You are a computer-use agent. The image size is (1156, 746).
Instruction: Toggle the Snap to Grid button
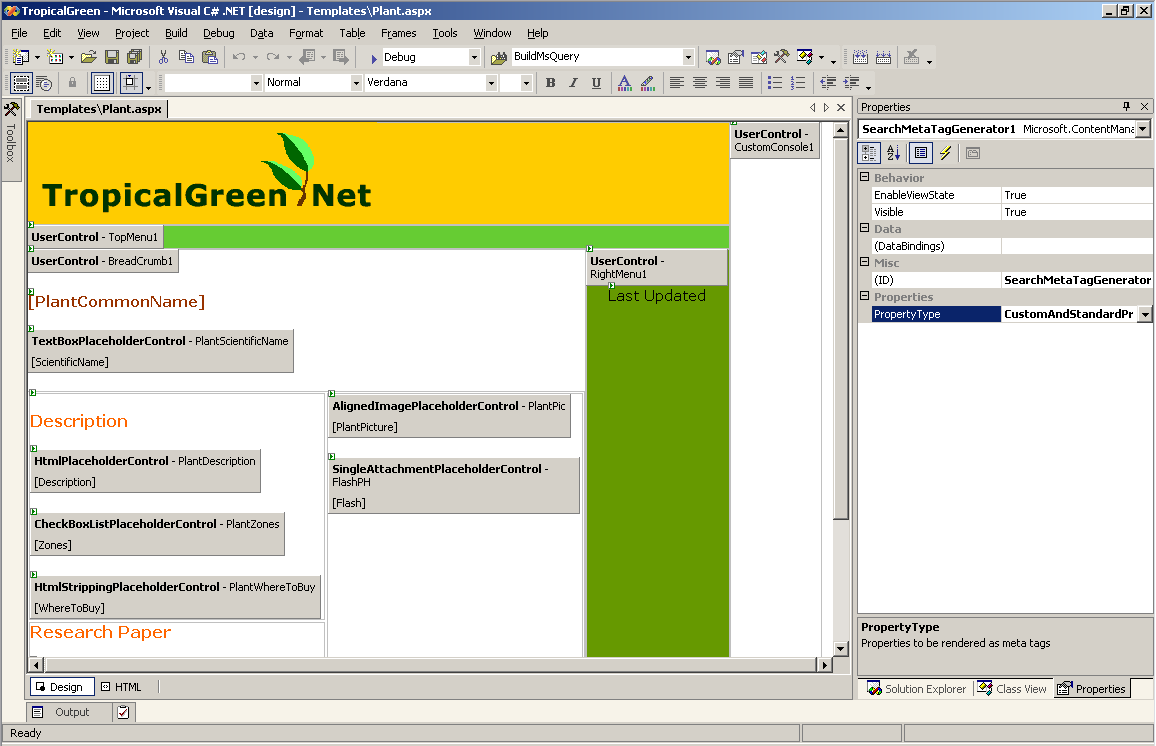(130, 83)
